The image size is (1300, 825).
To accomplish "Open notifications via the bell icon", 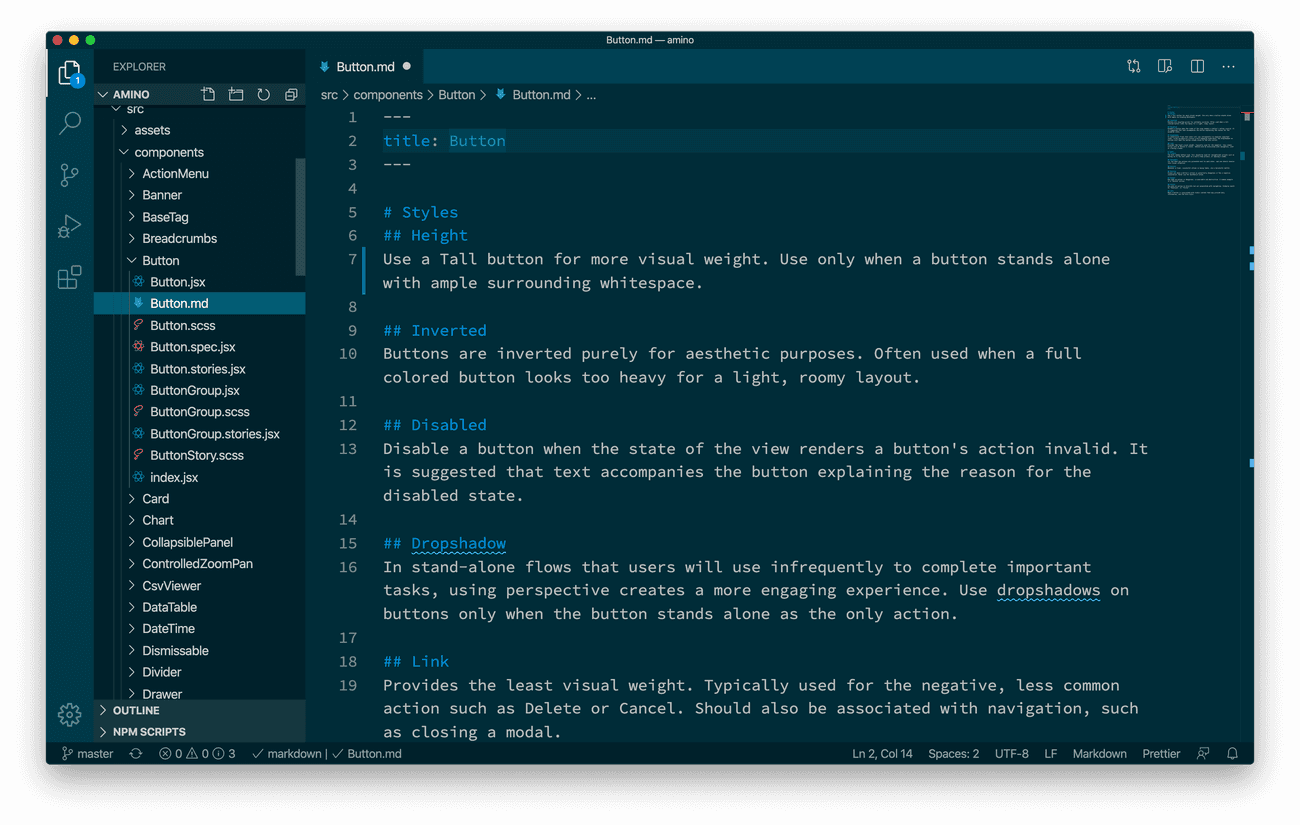I will (x=1232, y=753).
